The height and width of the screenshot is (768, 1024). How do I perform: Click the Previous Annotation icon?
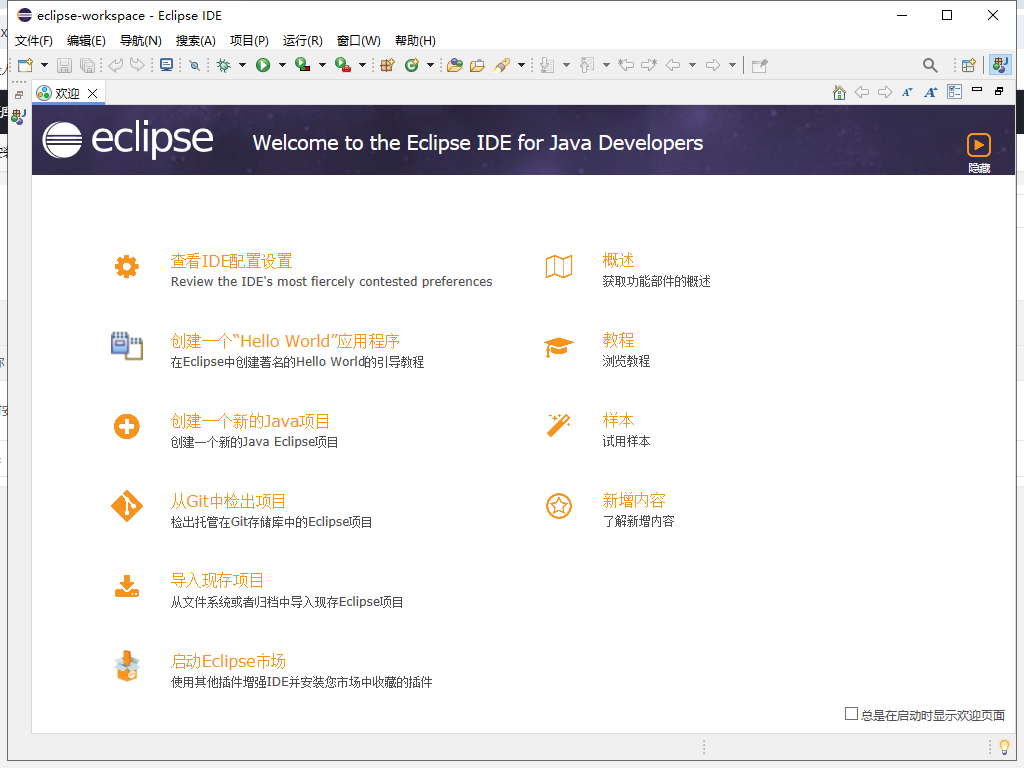[x=587, y=65]
